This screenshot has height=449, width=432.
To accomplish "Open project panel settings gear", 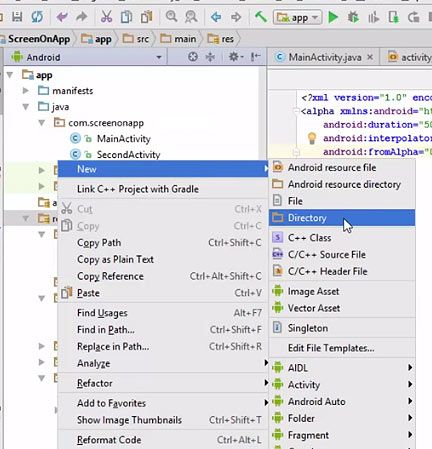I will click(x=236, y=57).
